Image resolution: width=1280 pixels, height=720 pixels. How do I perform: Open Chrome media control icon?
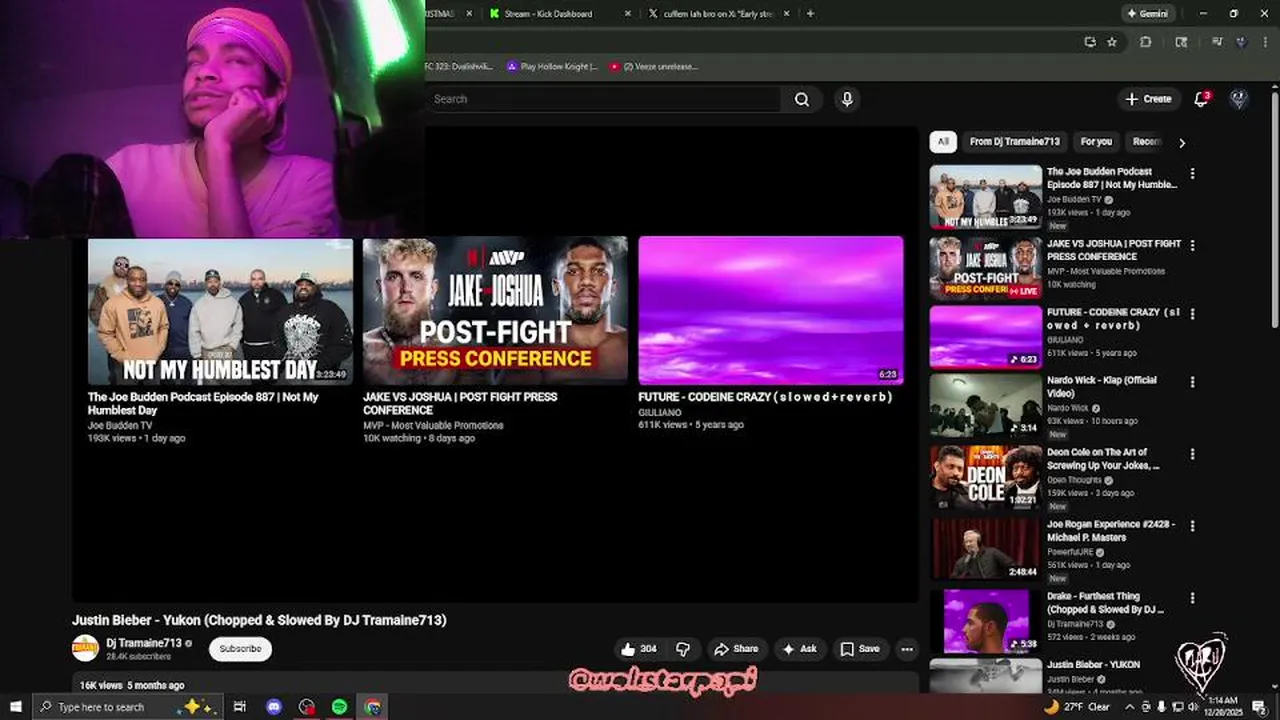click(1216, 42)
